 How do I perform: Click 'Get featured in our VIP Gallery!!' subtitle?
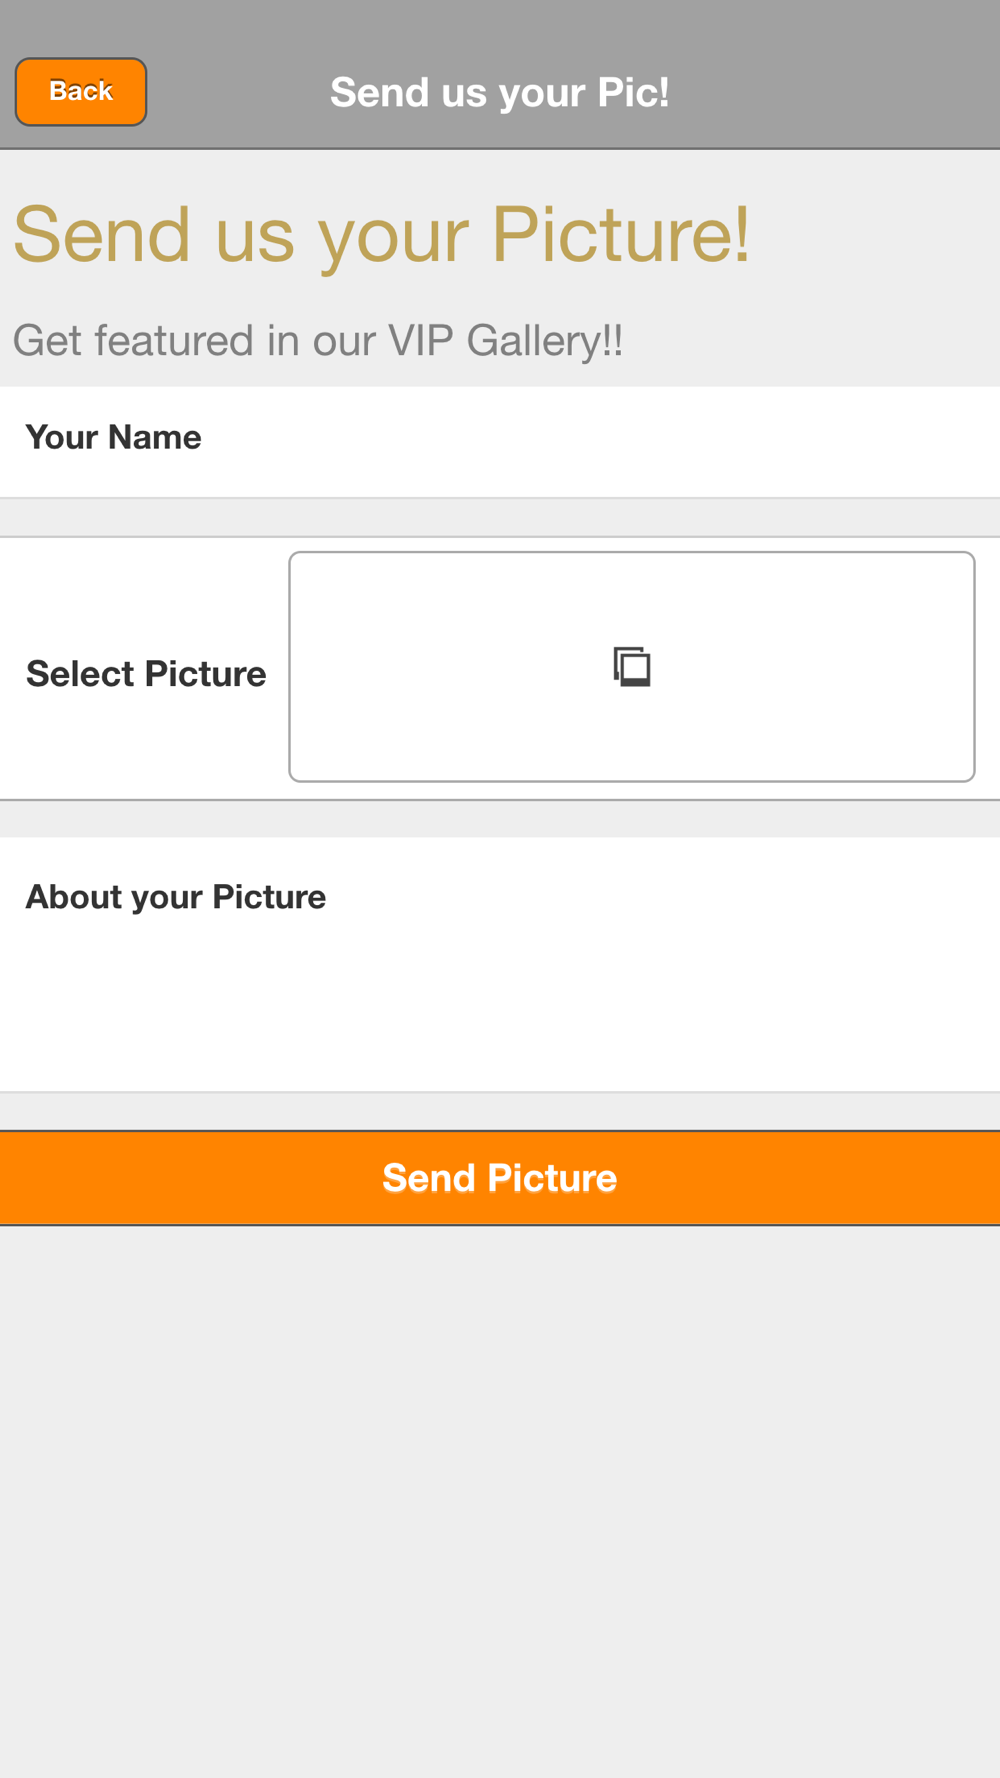318,341
